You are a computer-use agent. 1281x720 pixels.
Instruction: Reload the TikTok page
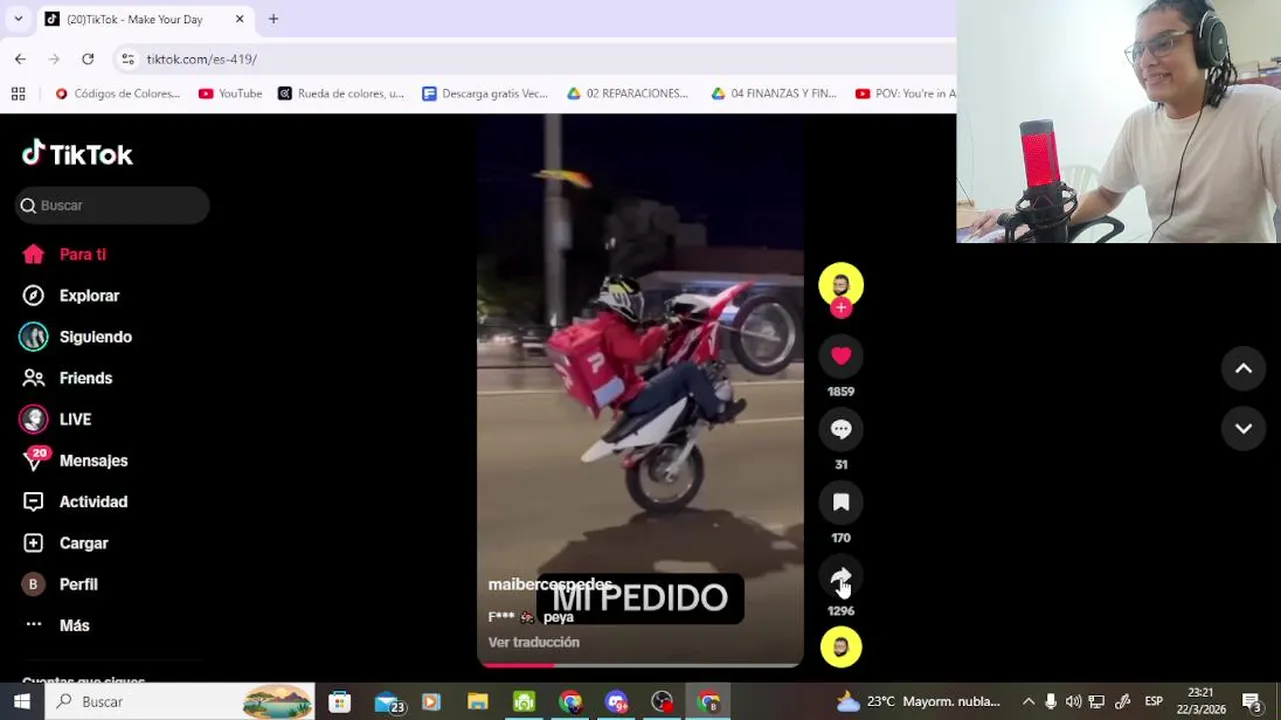click(88, 59)
